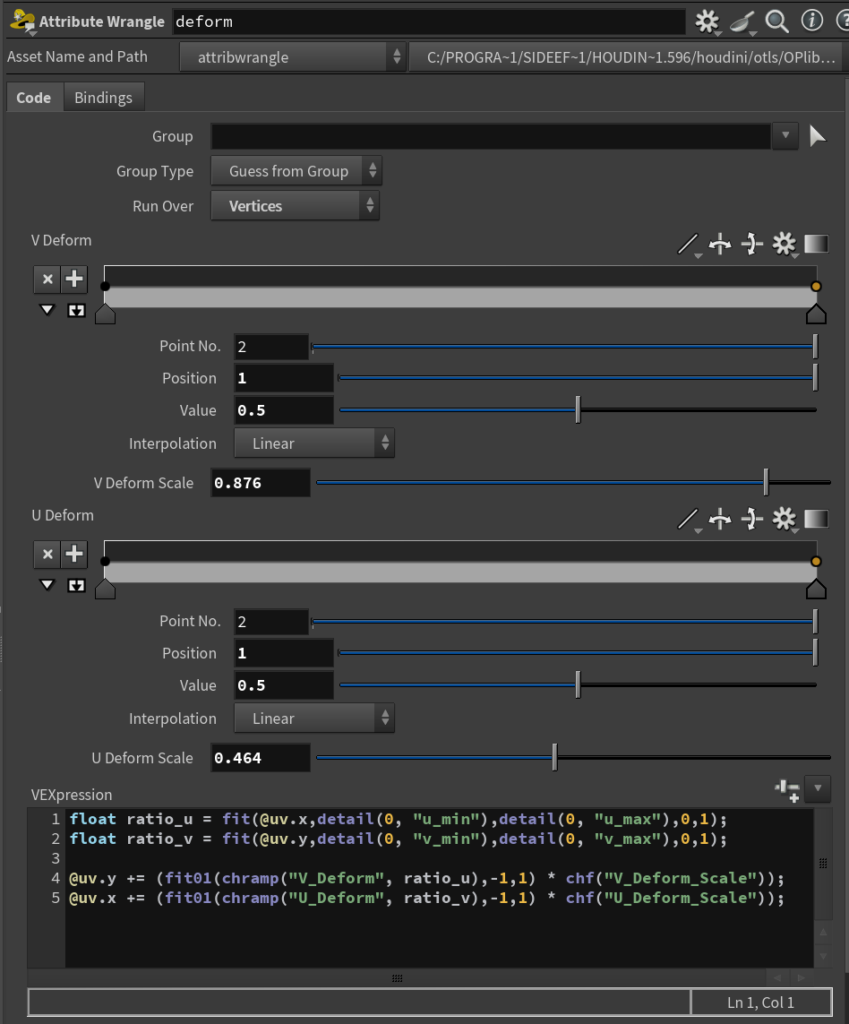Click VEXpression create spare parameters icon
The image size is (849, 1024).
point(787,790)
